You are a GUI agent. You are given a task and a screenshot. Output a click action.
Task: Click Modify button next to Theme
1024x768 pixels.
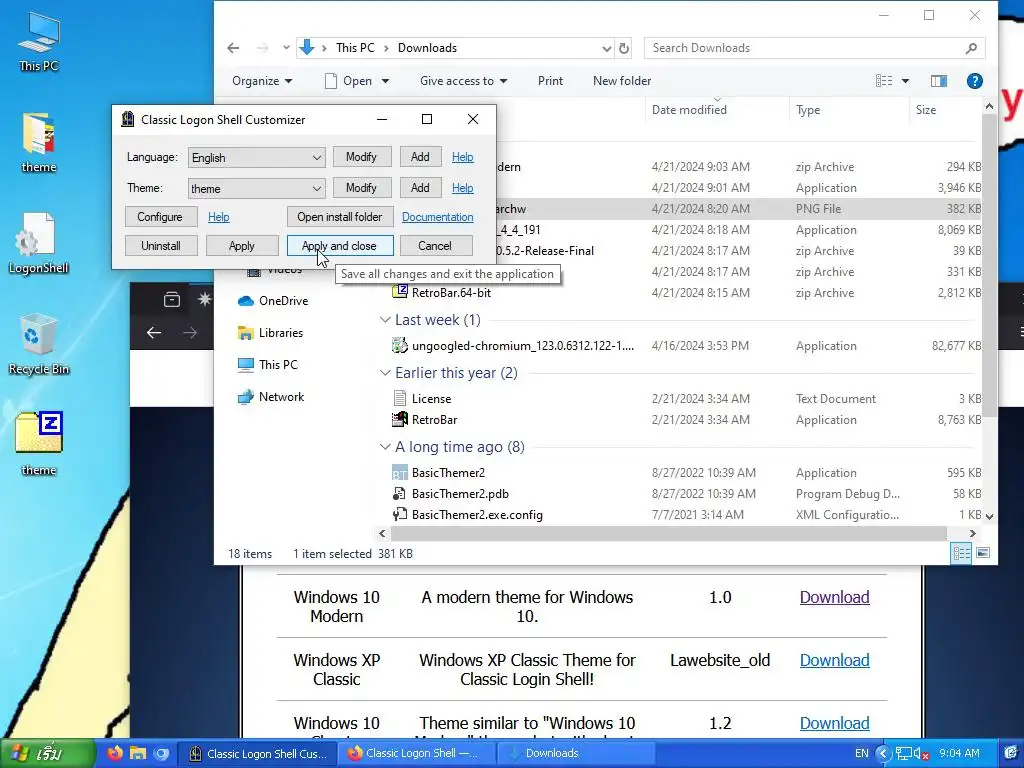point(362,187)
